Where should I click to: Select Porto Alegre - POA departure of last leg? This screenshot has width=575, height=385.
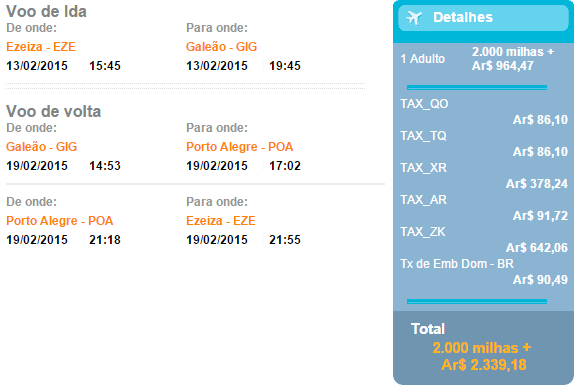tap(59, 221)
